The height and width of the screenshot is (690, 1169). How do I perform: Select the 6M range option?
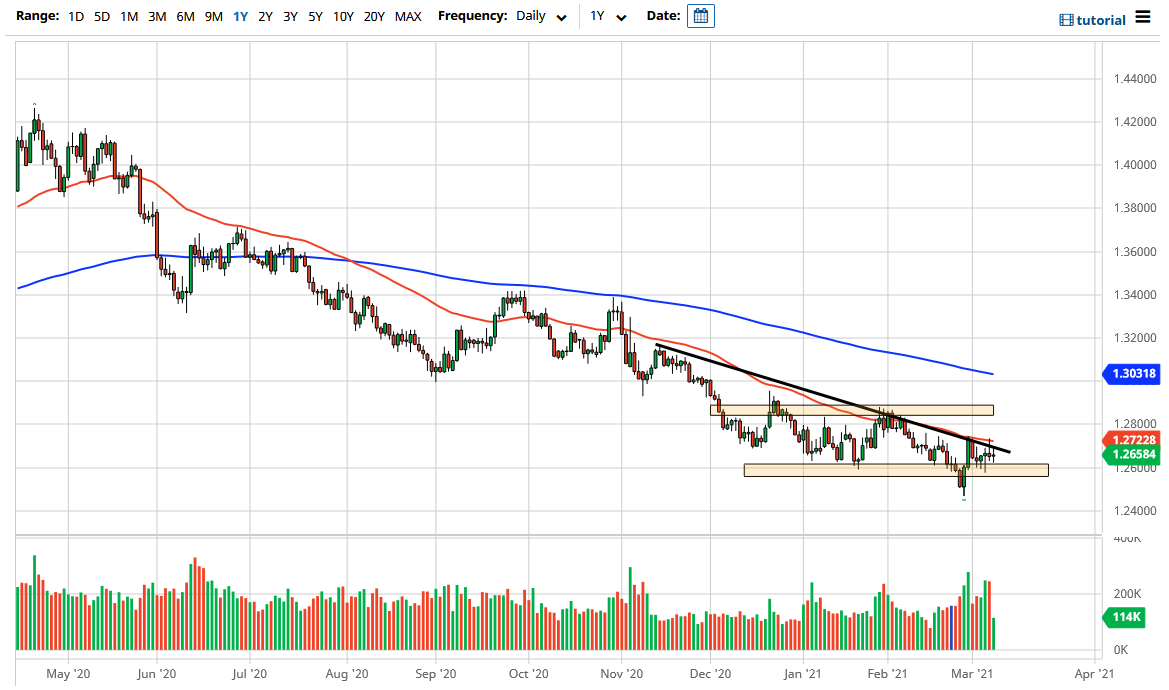(184, 16)
